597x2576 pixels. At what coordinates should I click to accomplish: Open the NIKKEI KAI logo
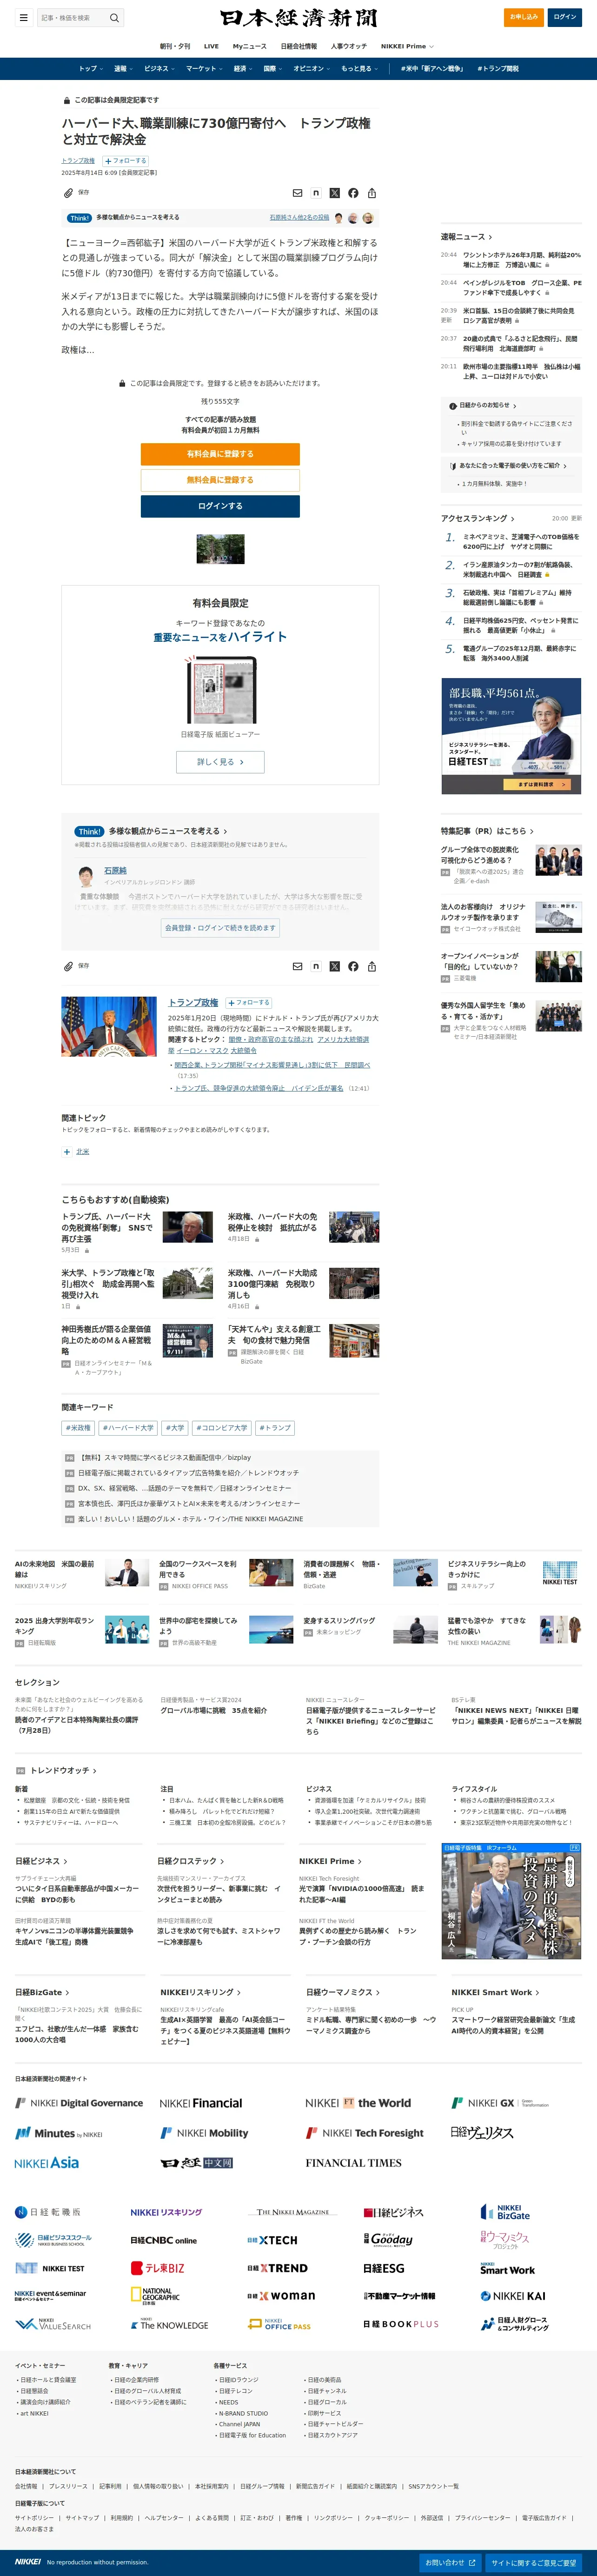512,2296
